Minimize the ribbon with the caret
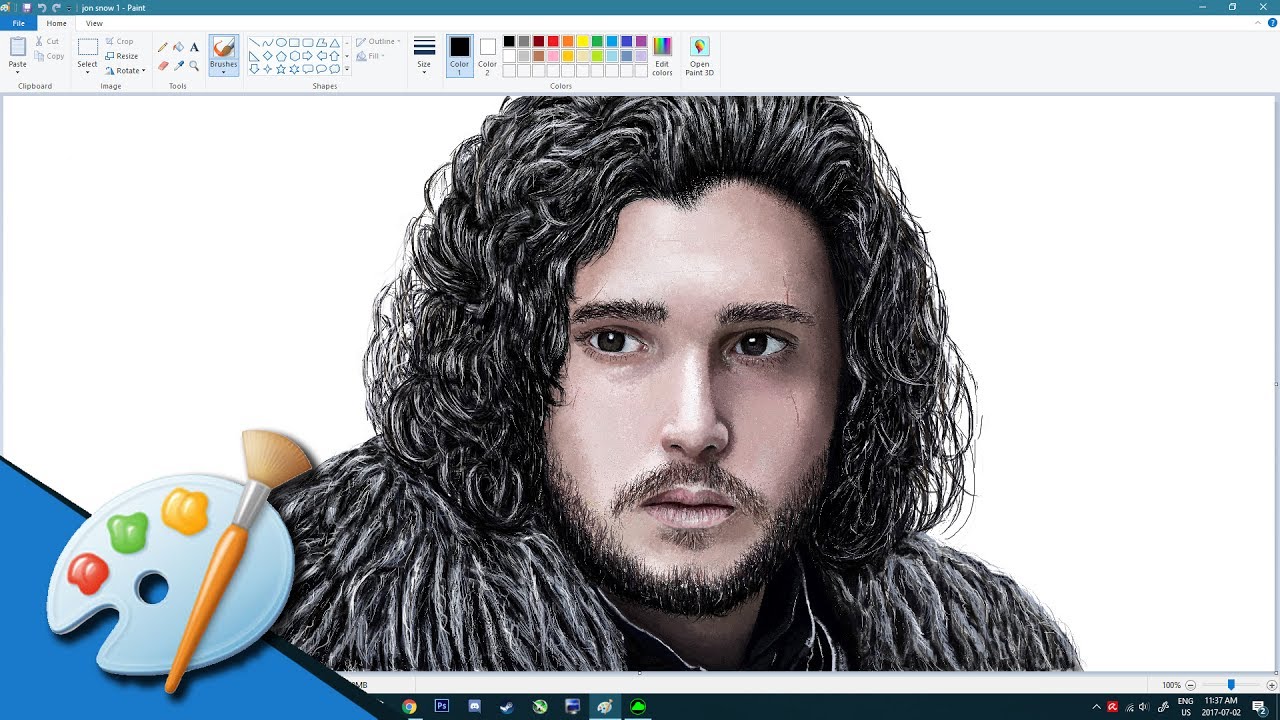Viewport: 1280px width, 720px height. click(x=1260, y=22)
